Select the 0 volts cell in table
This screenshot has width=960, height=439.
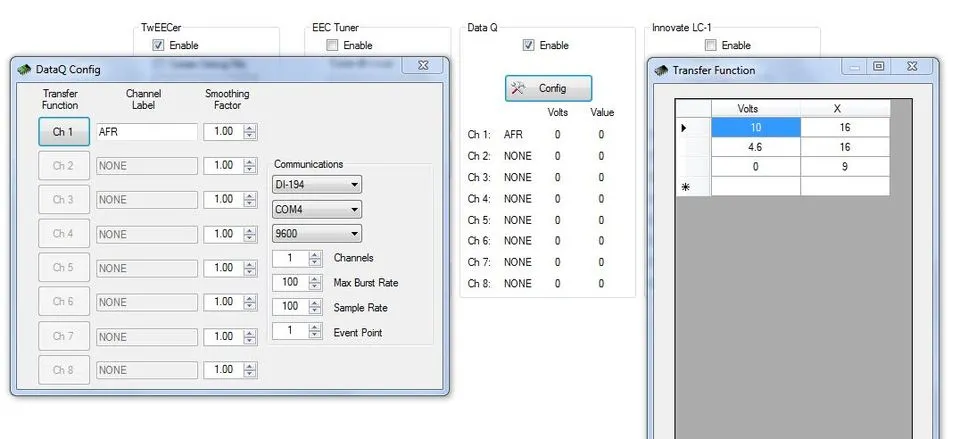point(756,167)
